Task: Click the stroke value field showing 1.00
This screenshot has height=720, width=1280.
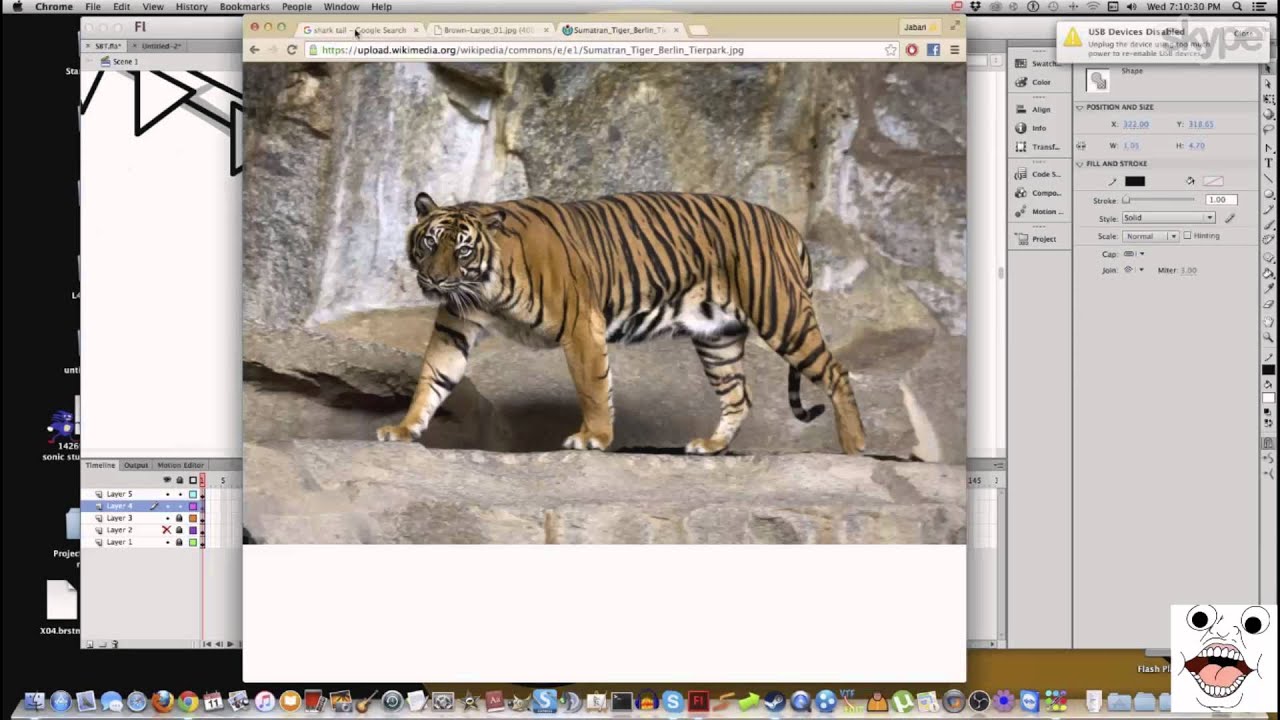Action: pos(1220,200)
